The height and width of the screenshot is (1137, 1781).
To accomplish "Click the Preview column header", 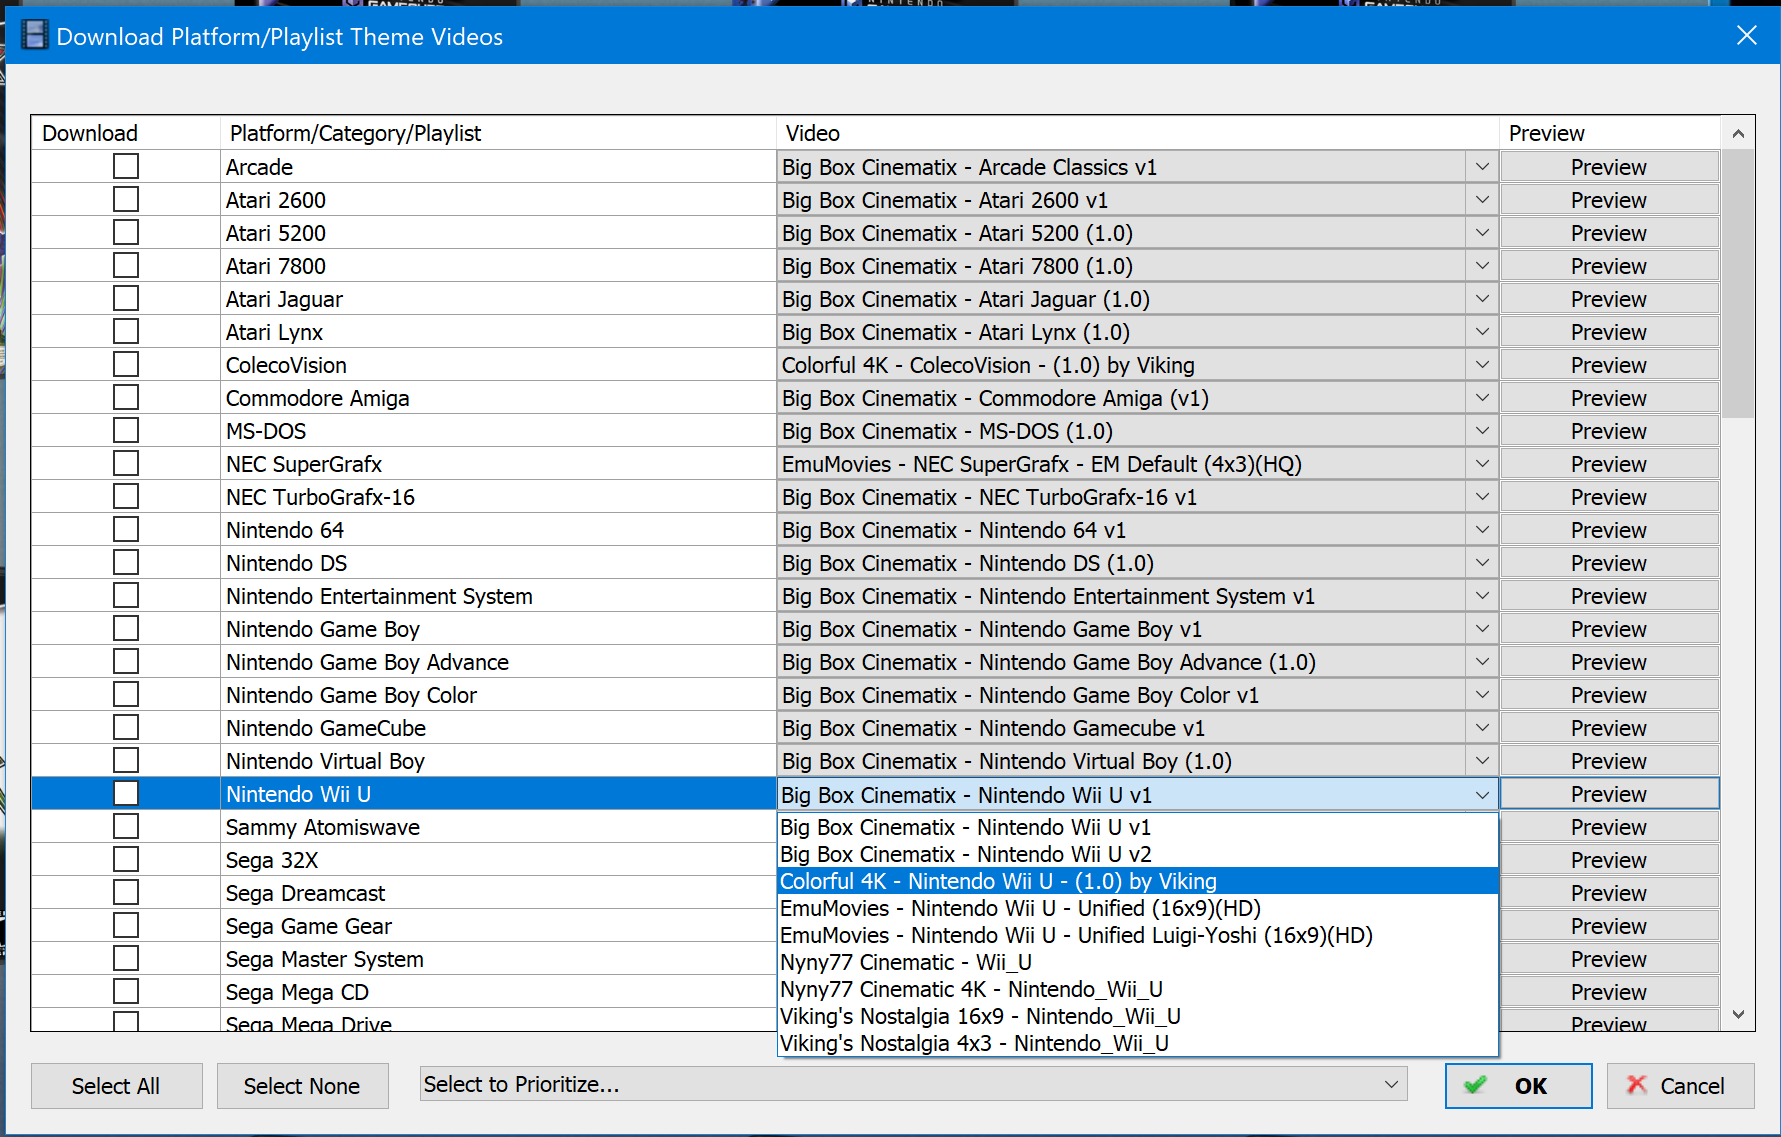I will [1609, 133].
